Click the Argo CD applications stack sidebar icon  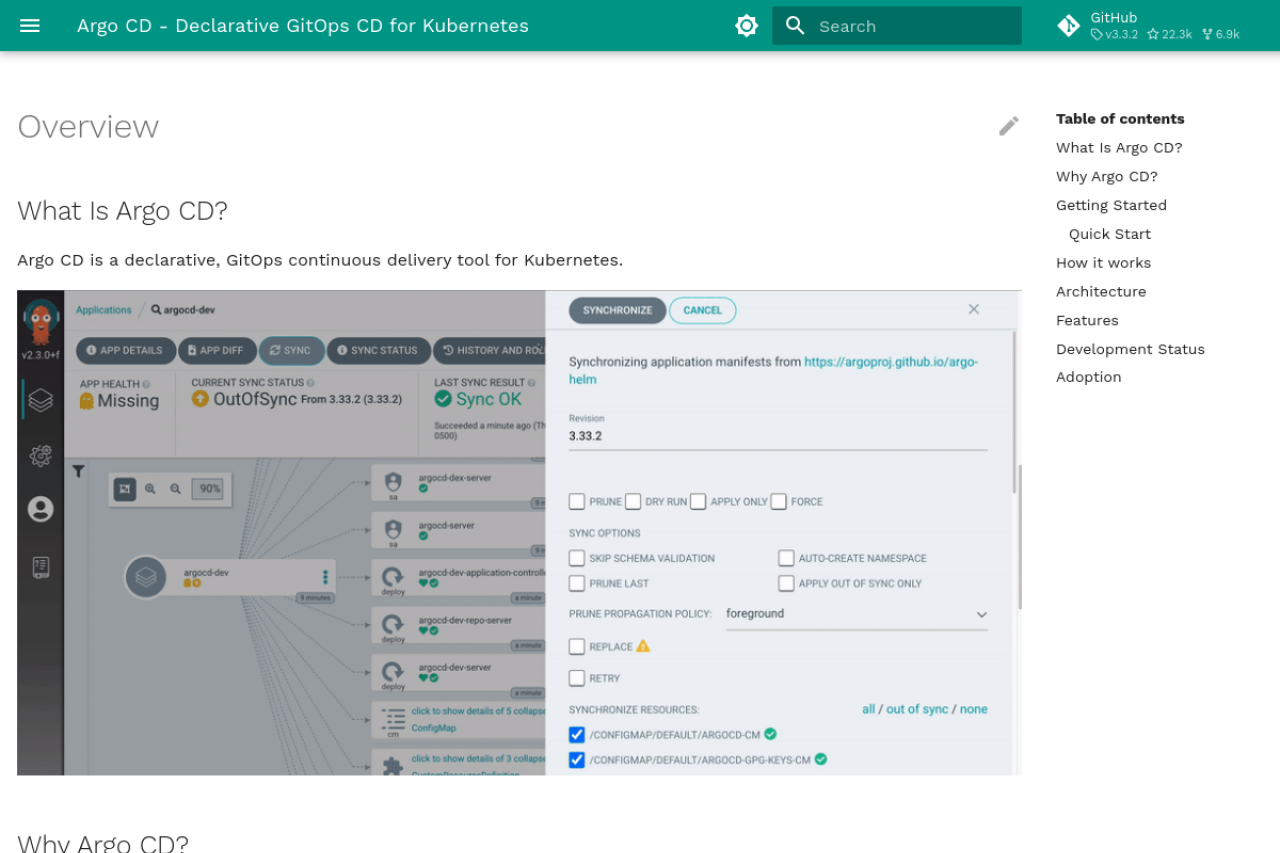(41, 400)
